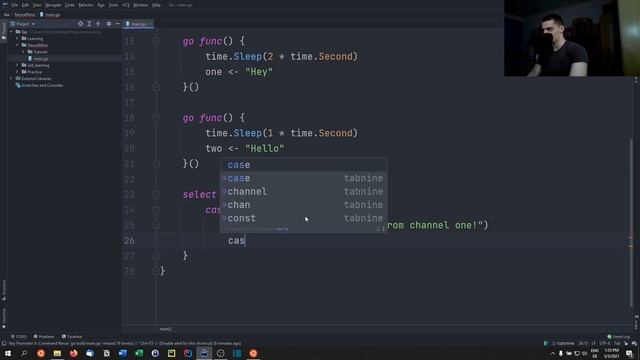
Task: Open Project panel settings gear
Action: click(x=109, y=24)
